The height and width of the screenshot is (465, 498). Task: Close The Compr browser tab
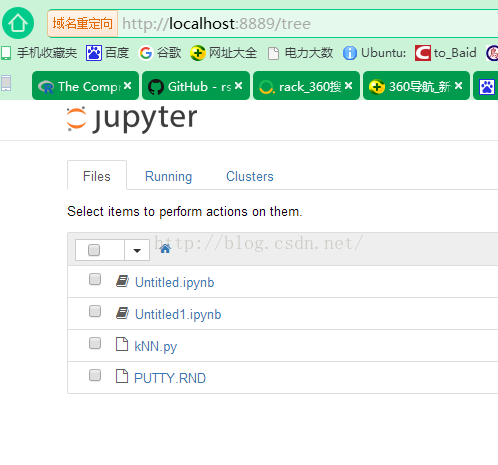(127, 86)
